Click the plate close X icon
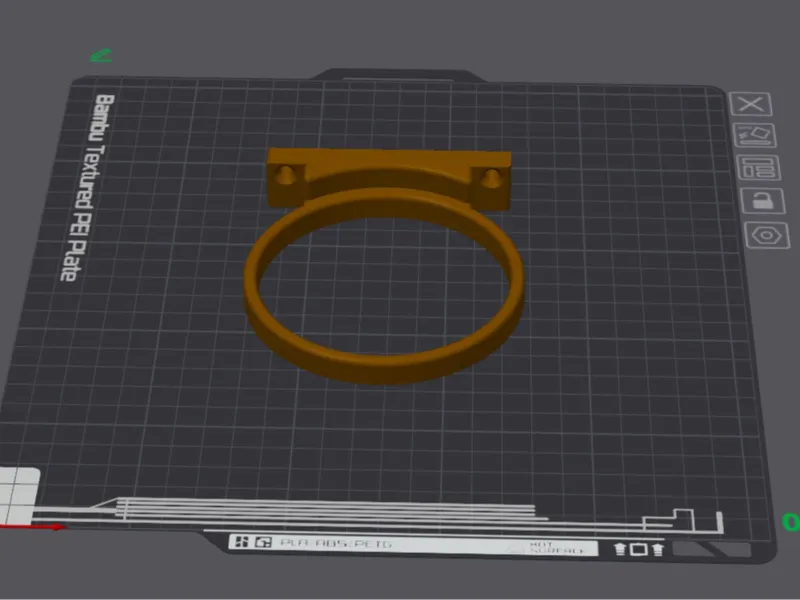Screen dimensions: 800x600 point(751,105)
